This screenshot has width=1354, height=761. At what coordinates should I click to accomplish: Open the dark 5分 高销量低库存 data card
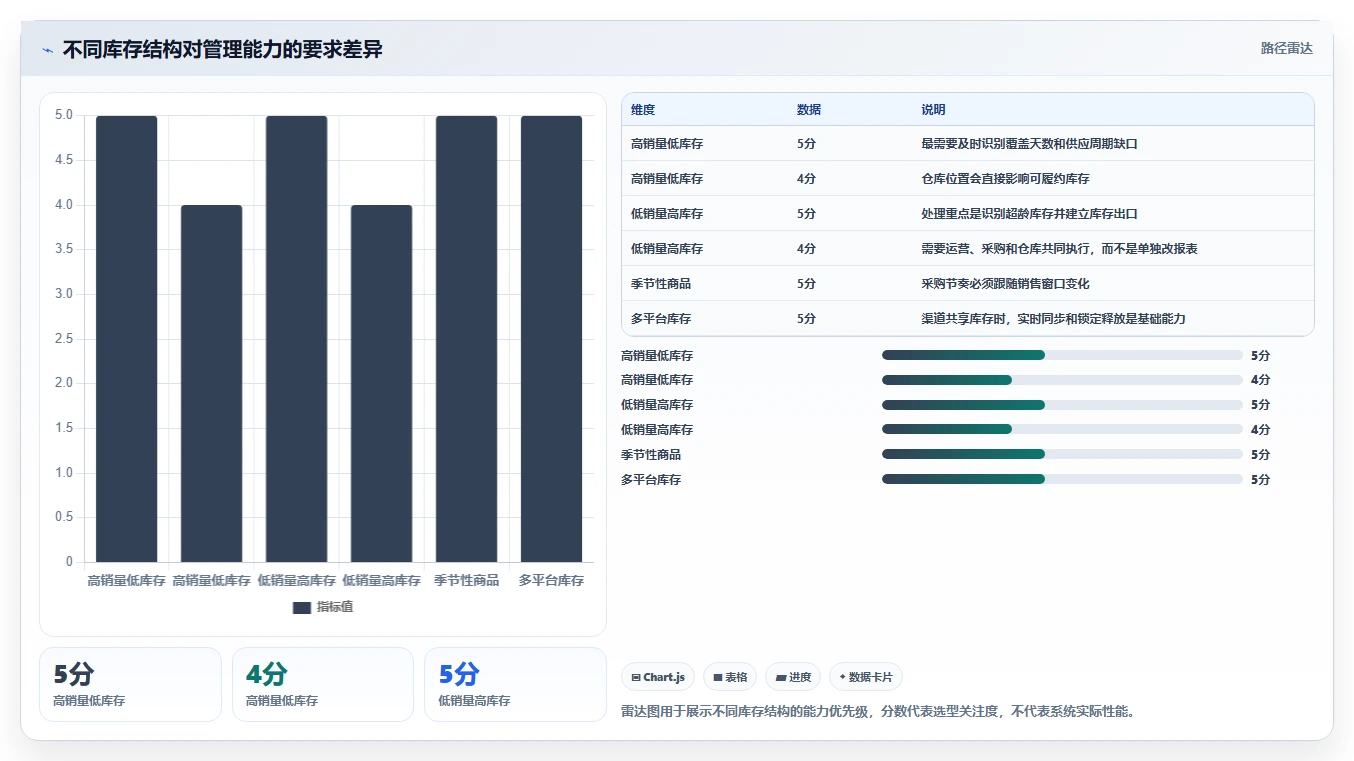[x=130, y=684]
